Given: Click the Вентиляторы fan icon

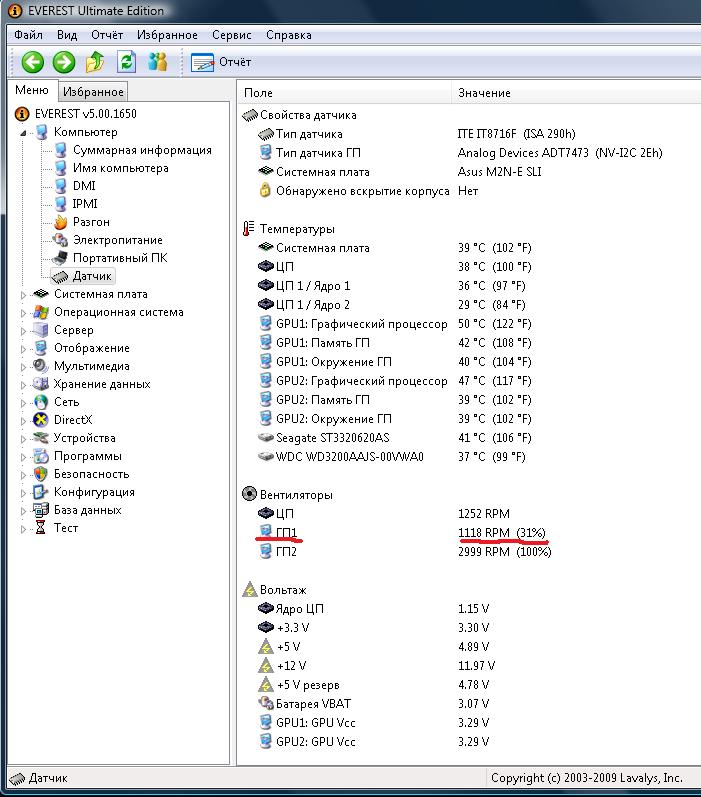Looking at the screenshot, I should click(x=249, y=494).
